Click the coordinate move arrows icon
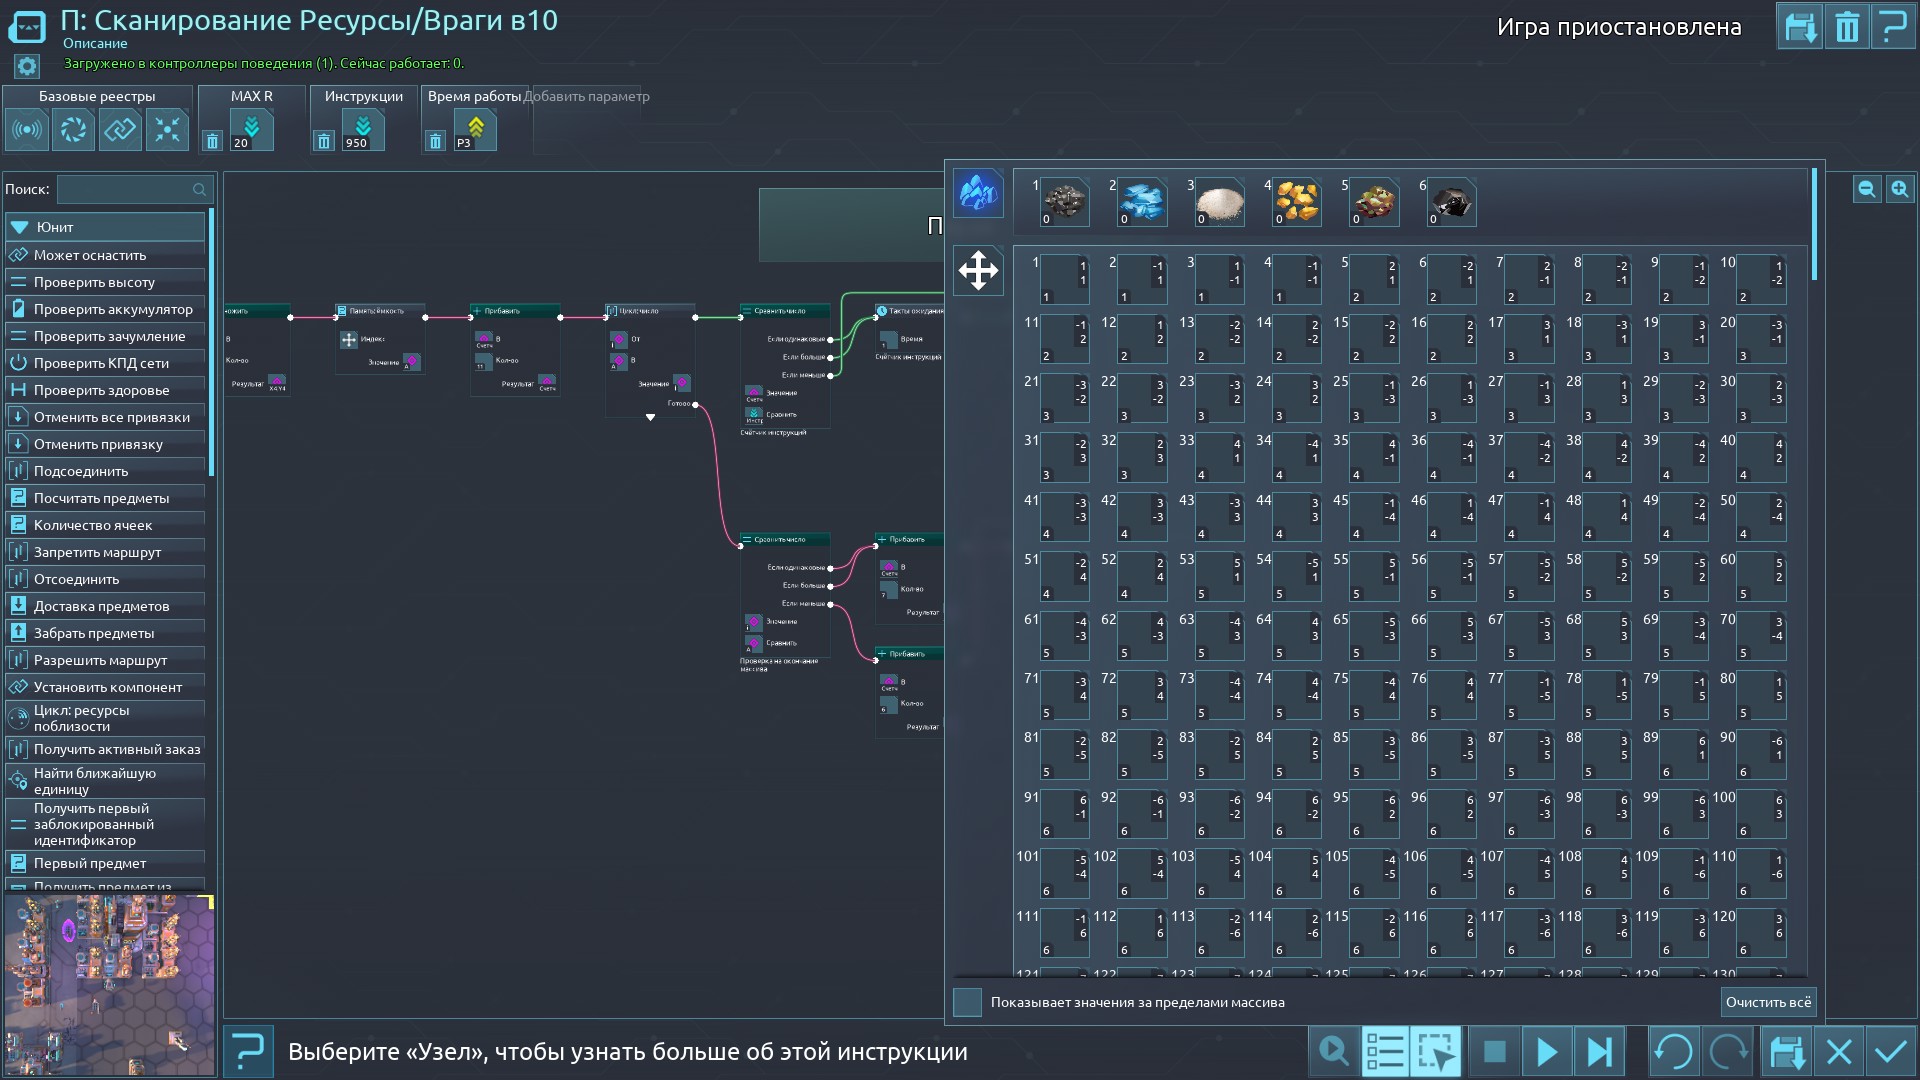Screen dimensions: 1920x1080 977,271
